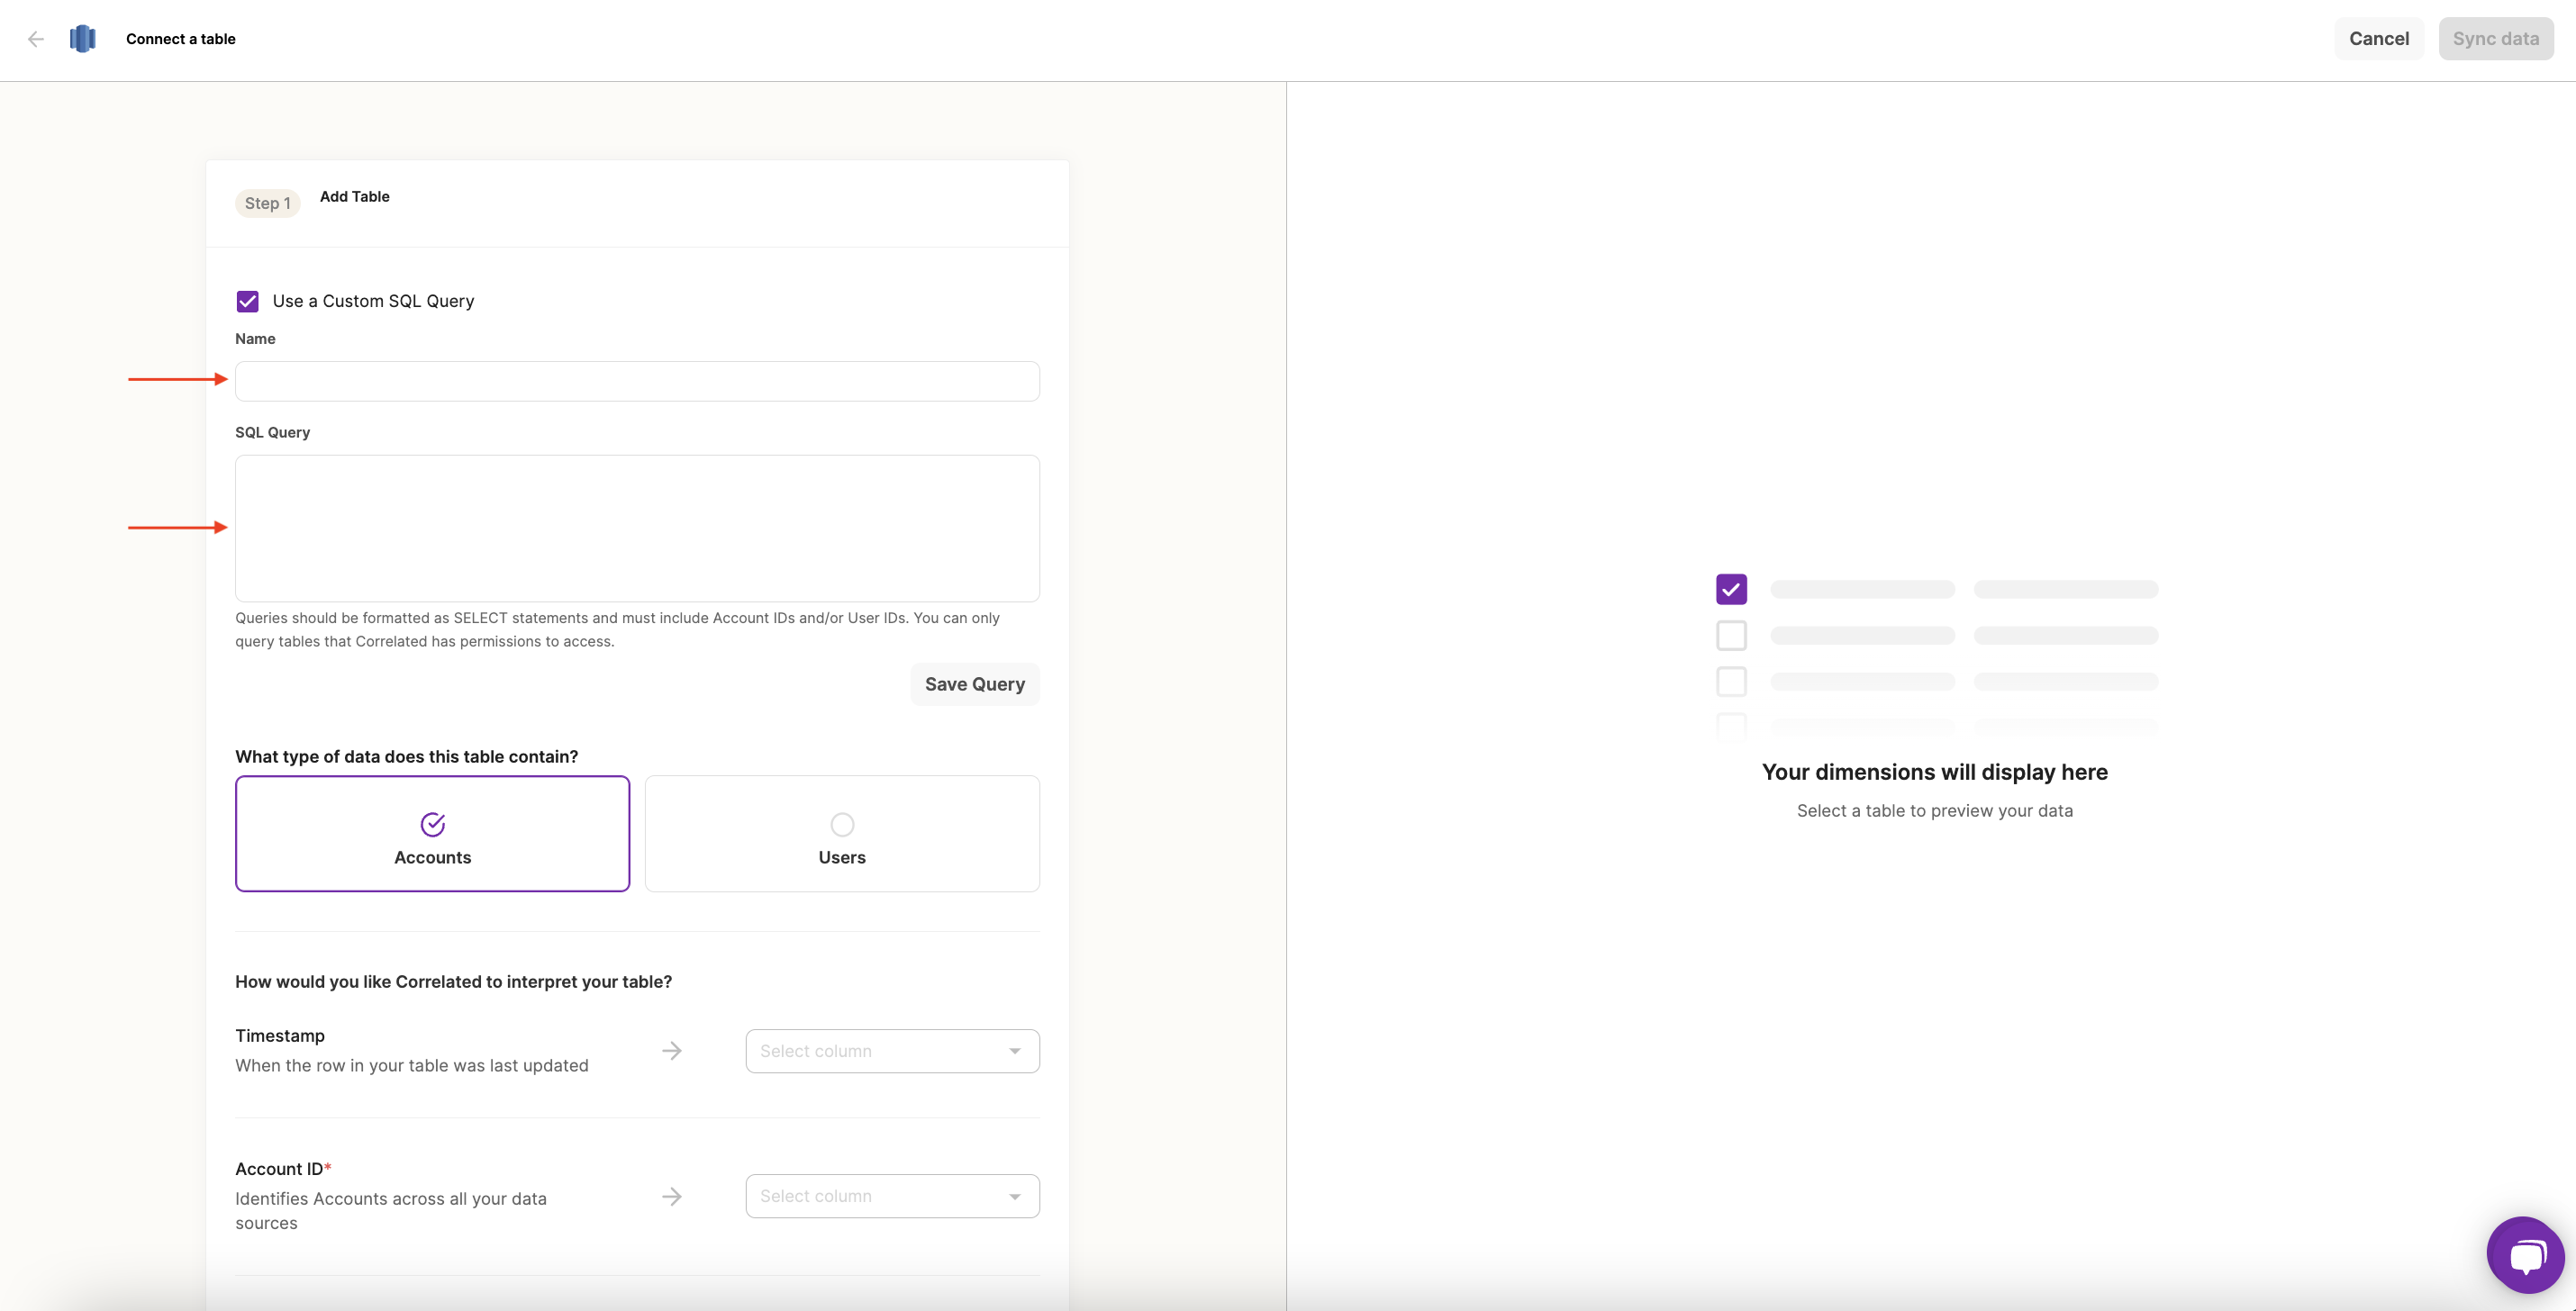Click the Step 1 badge
The width and height of the screenshot is (2576, 1311).
[267, 203]
